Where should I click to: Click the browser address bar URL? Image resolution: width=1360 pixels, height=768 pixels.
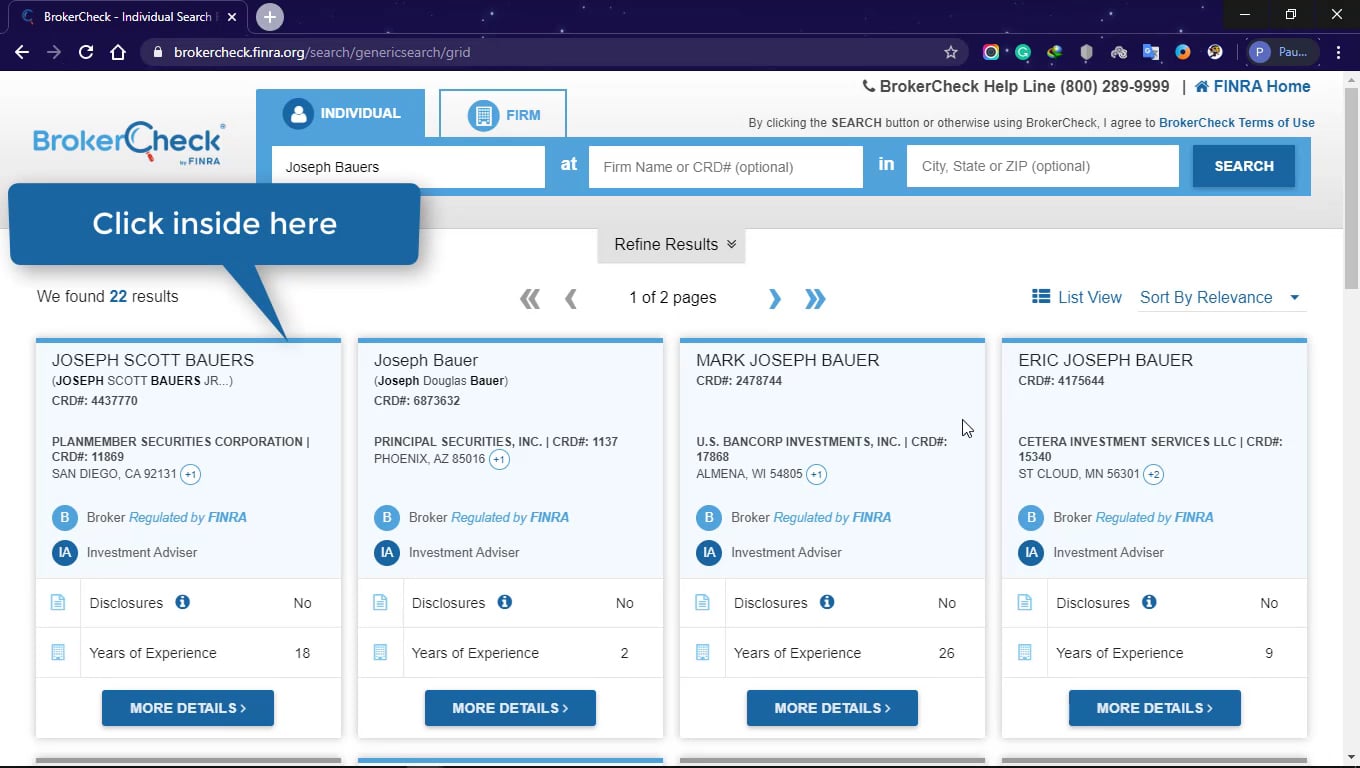click(x=322, y=52)
